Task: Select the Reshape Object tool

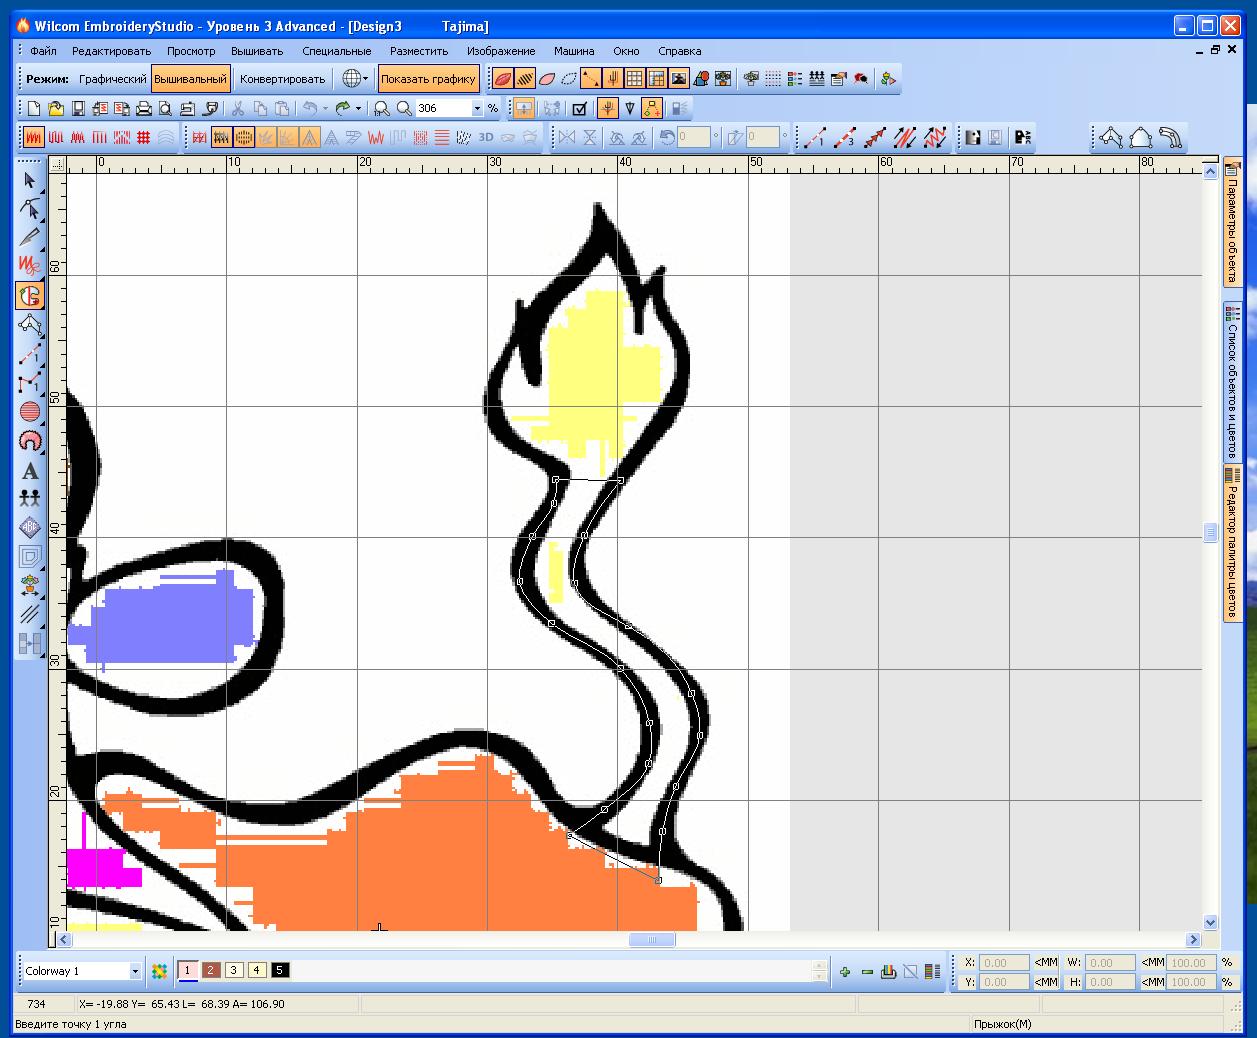Action: (x=30, y=209)
